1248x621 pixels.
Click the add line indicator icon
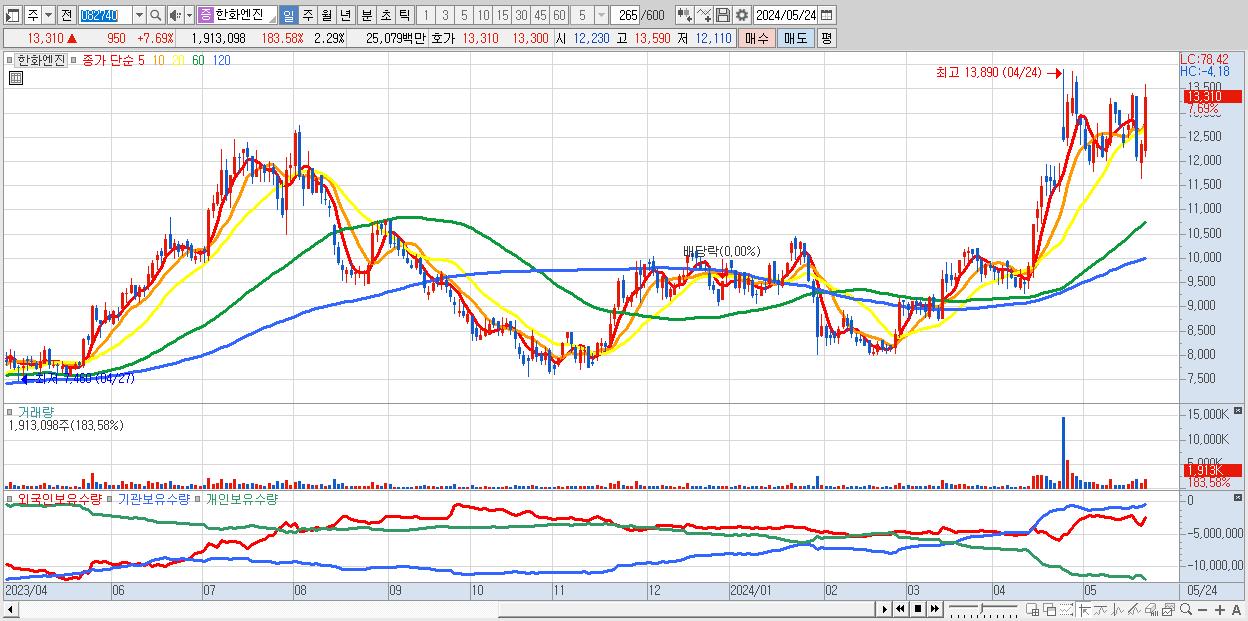(x=704, y=15)
